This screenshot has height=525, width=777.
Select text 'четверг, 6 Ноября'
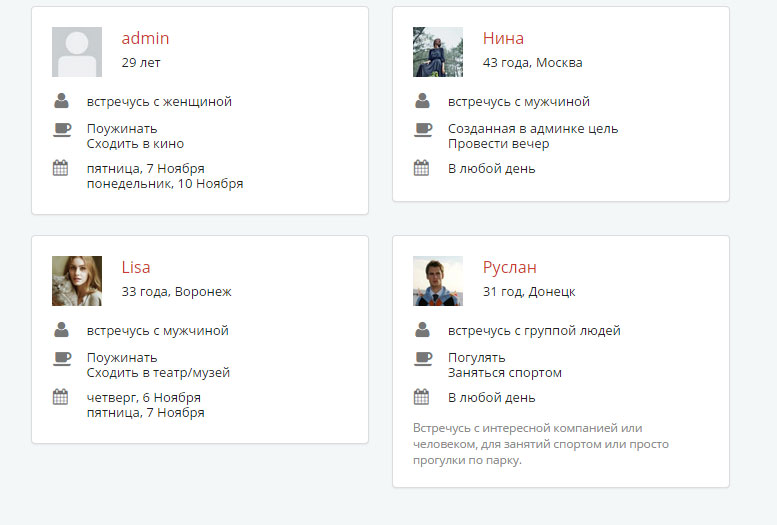144,398
